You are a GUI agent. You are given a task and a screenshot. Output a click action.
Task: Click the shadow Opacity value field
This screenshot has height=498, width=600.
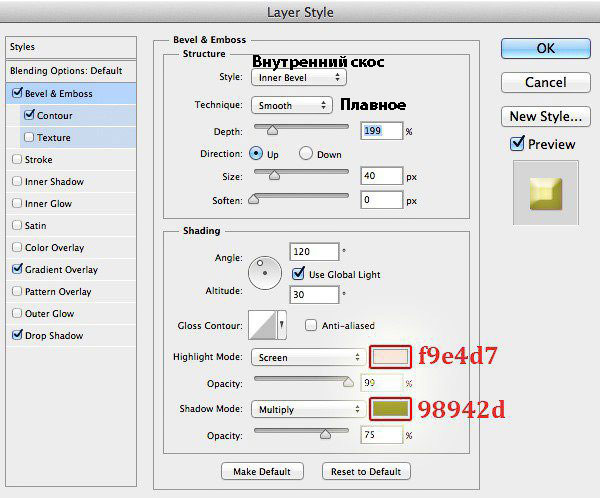click(382, 435)
